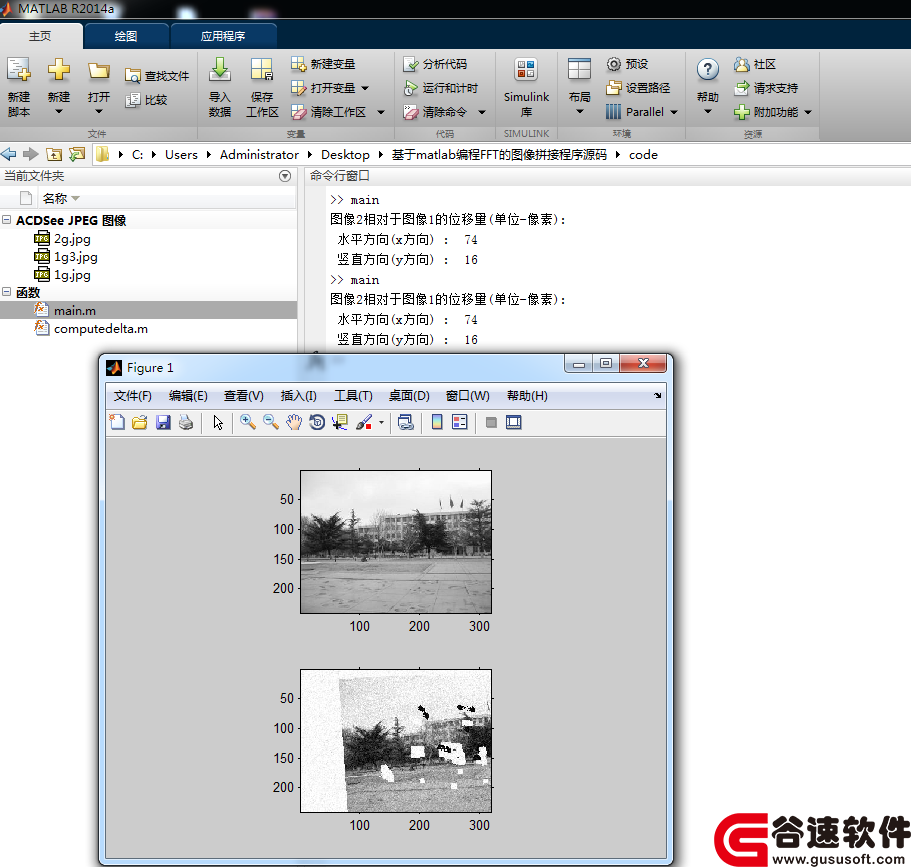Screen dimensions: 911x867
Task: Click the Run and Time (运行和计时) icon
Action: coord(410,88)
